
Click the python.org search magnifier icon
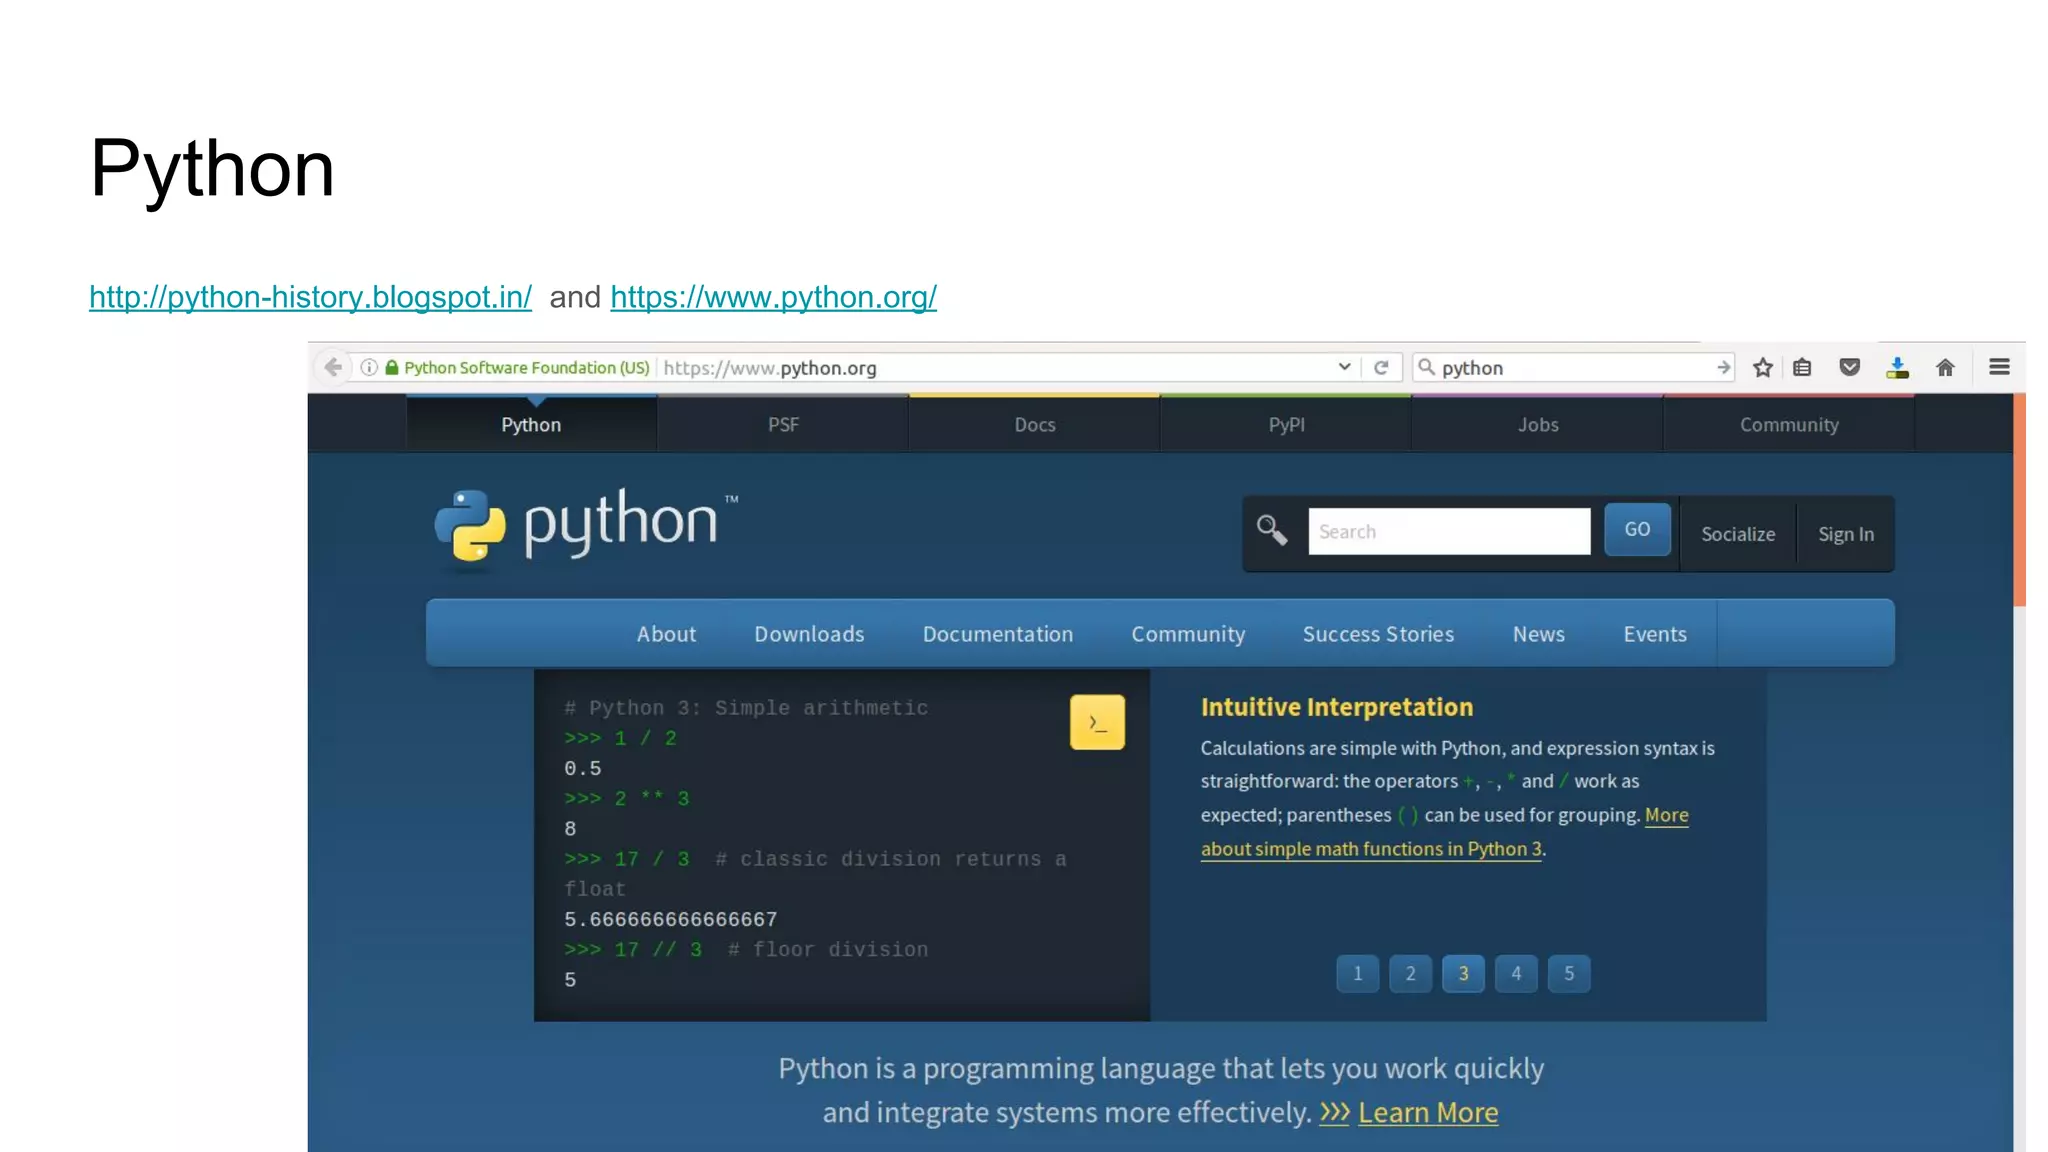pos(1271,530)
